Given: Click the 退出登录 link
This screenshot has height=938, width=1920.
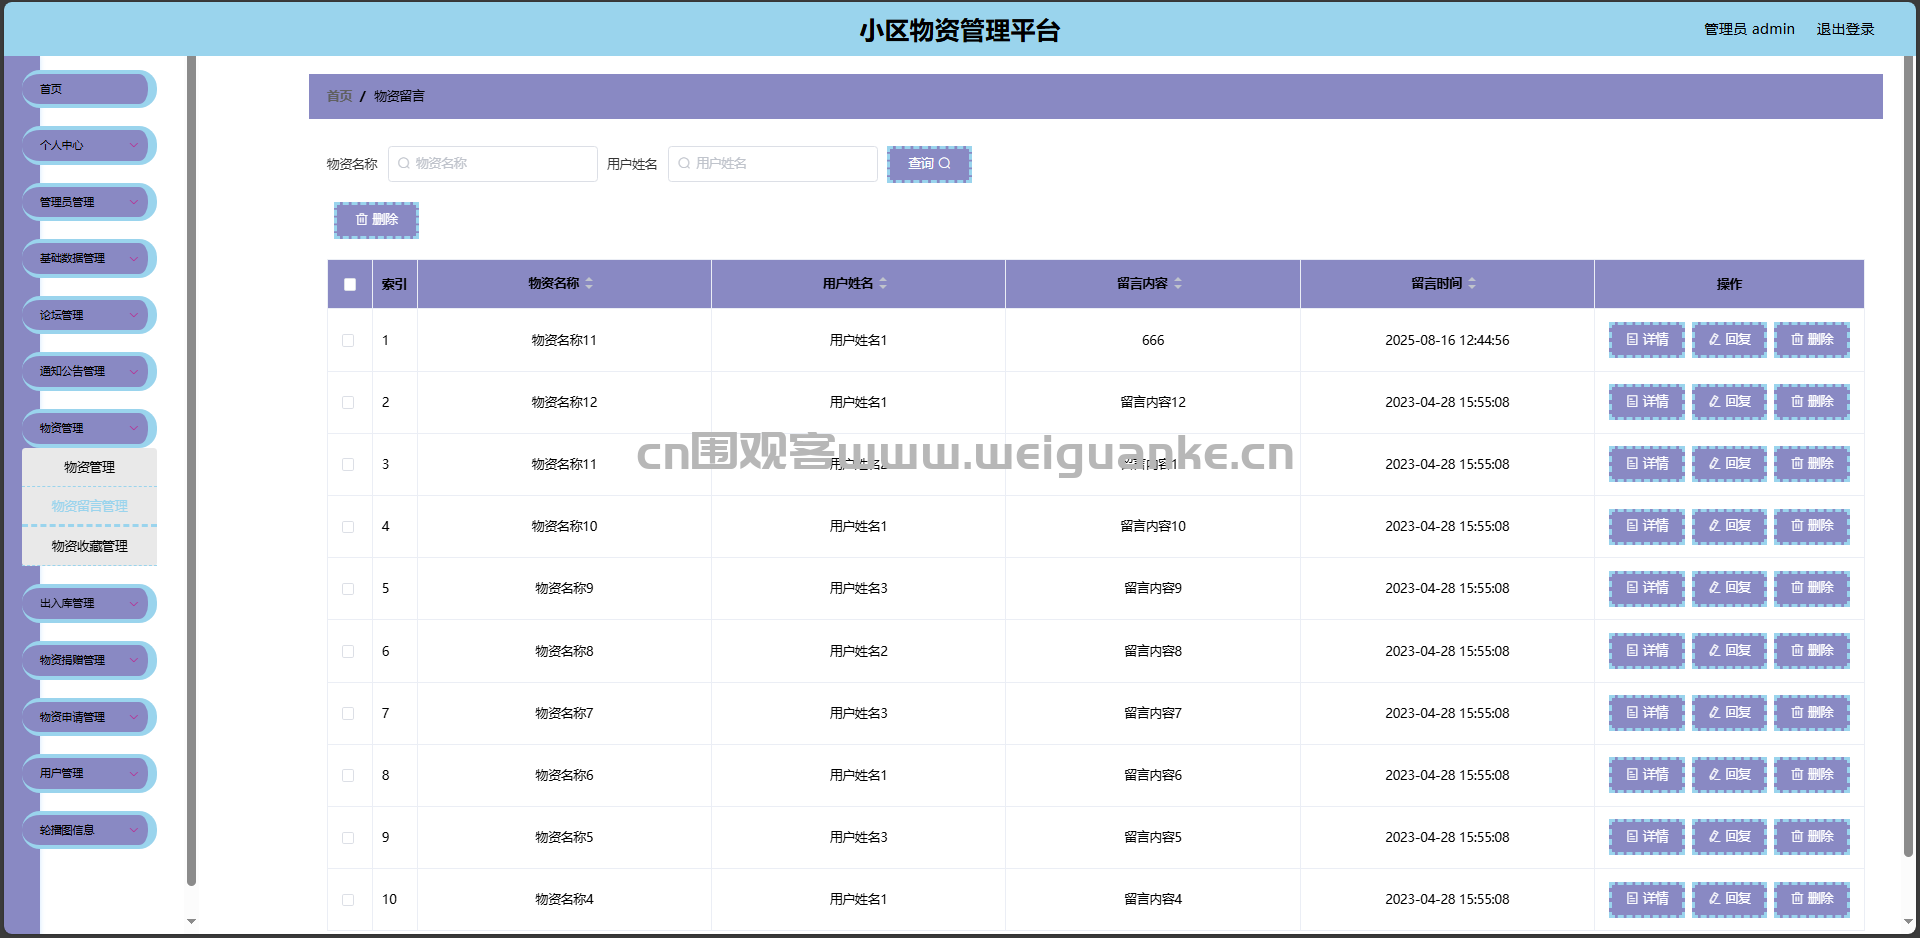Looking at the screenshot, I should (1845, 29).
